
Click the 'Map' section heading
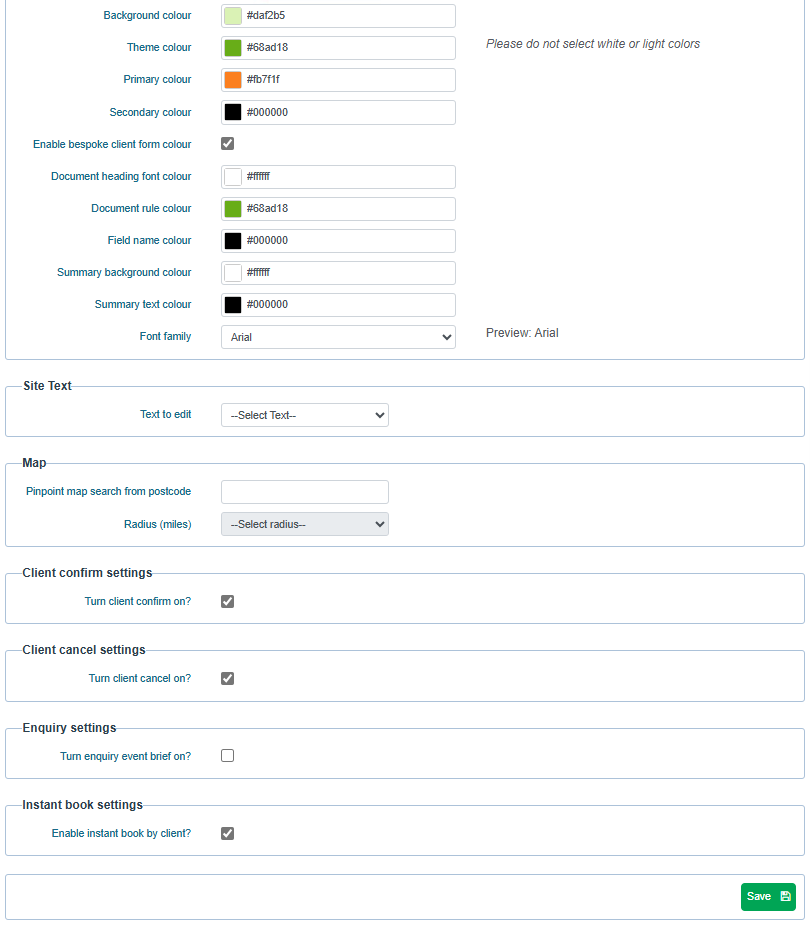tap(34, 462)
